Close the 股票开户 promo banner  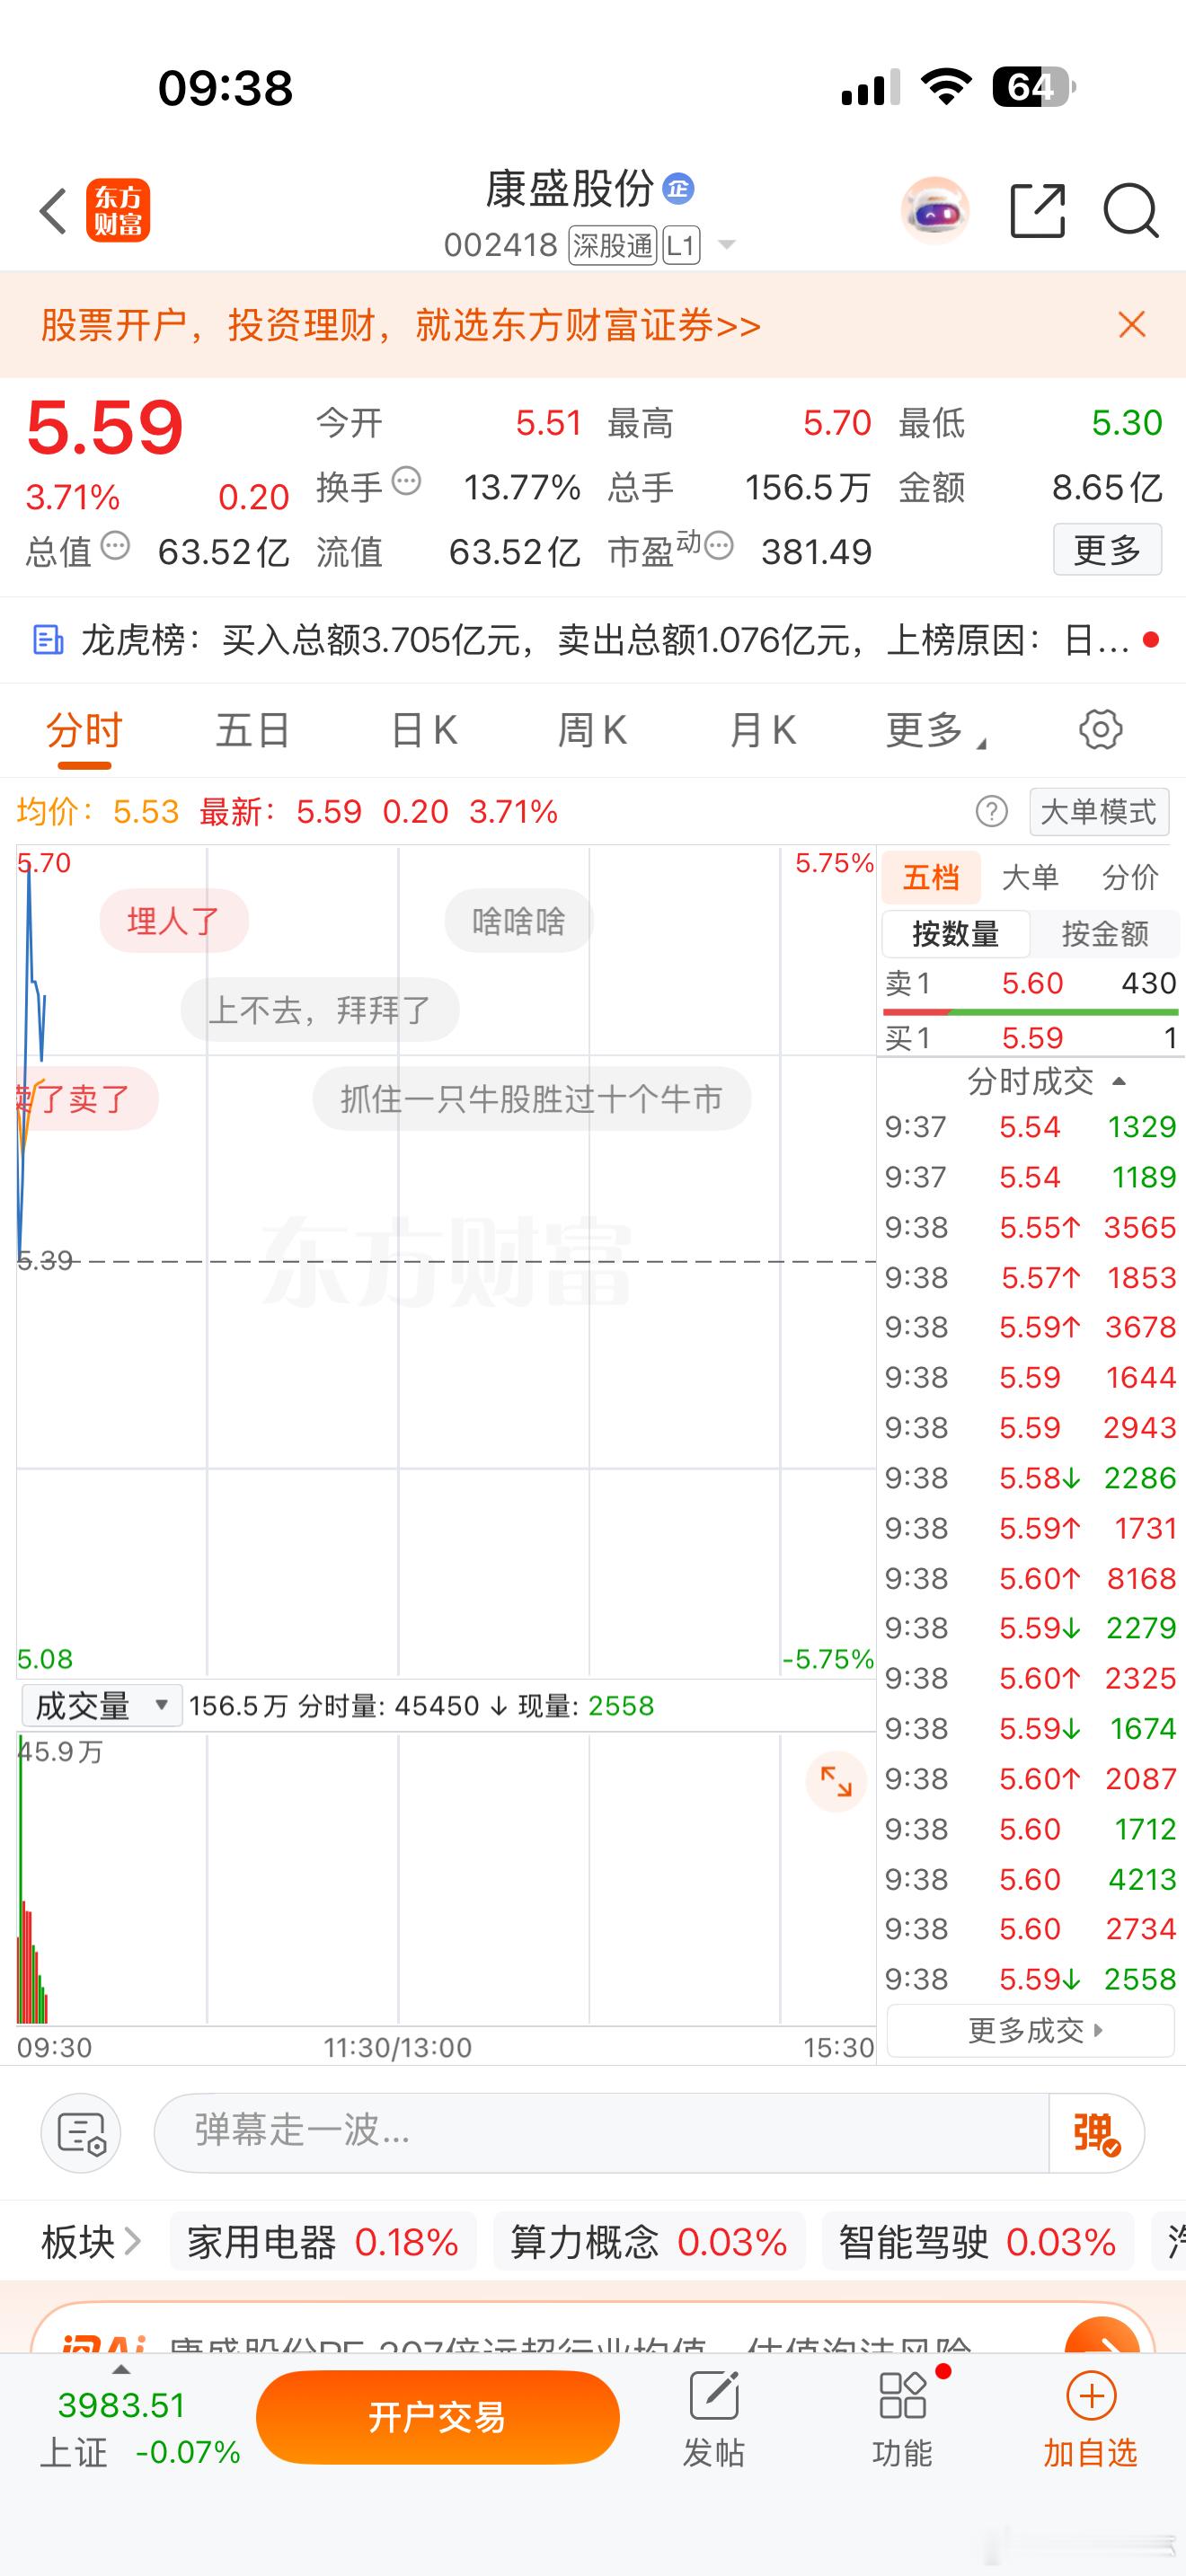(x=1132, y=324)
